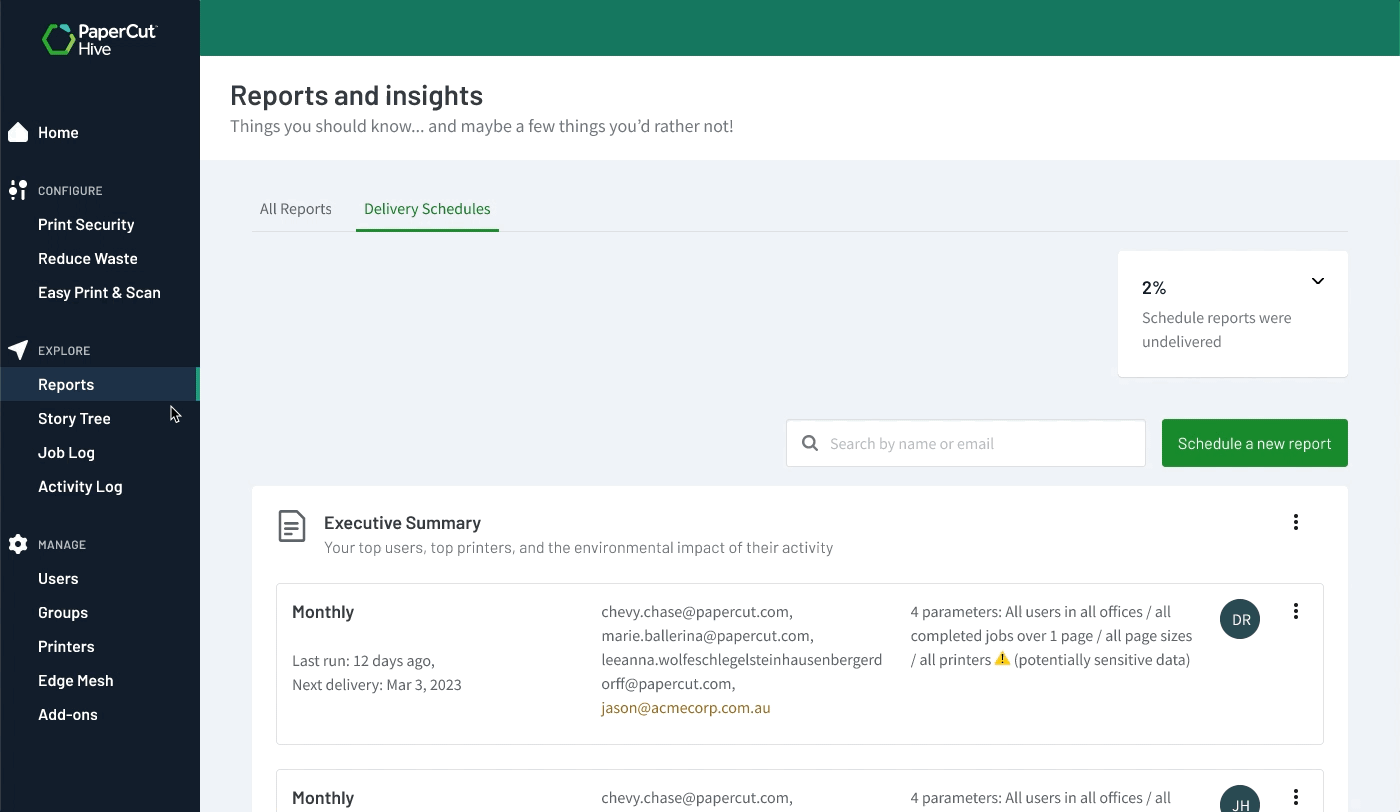Select Printers under Manage
The image size is (1400, 812).
(x=66, y=646)
